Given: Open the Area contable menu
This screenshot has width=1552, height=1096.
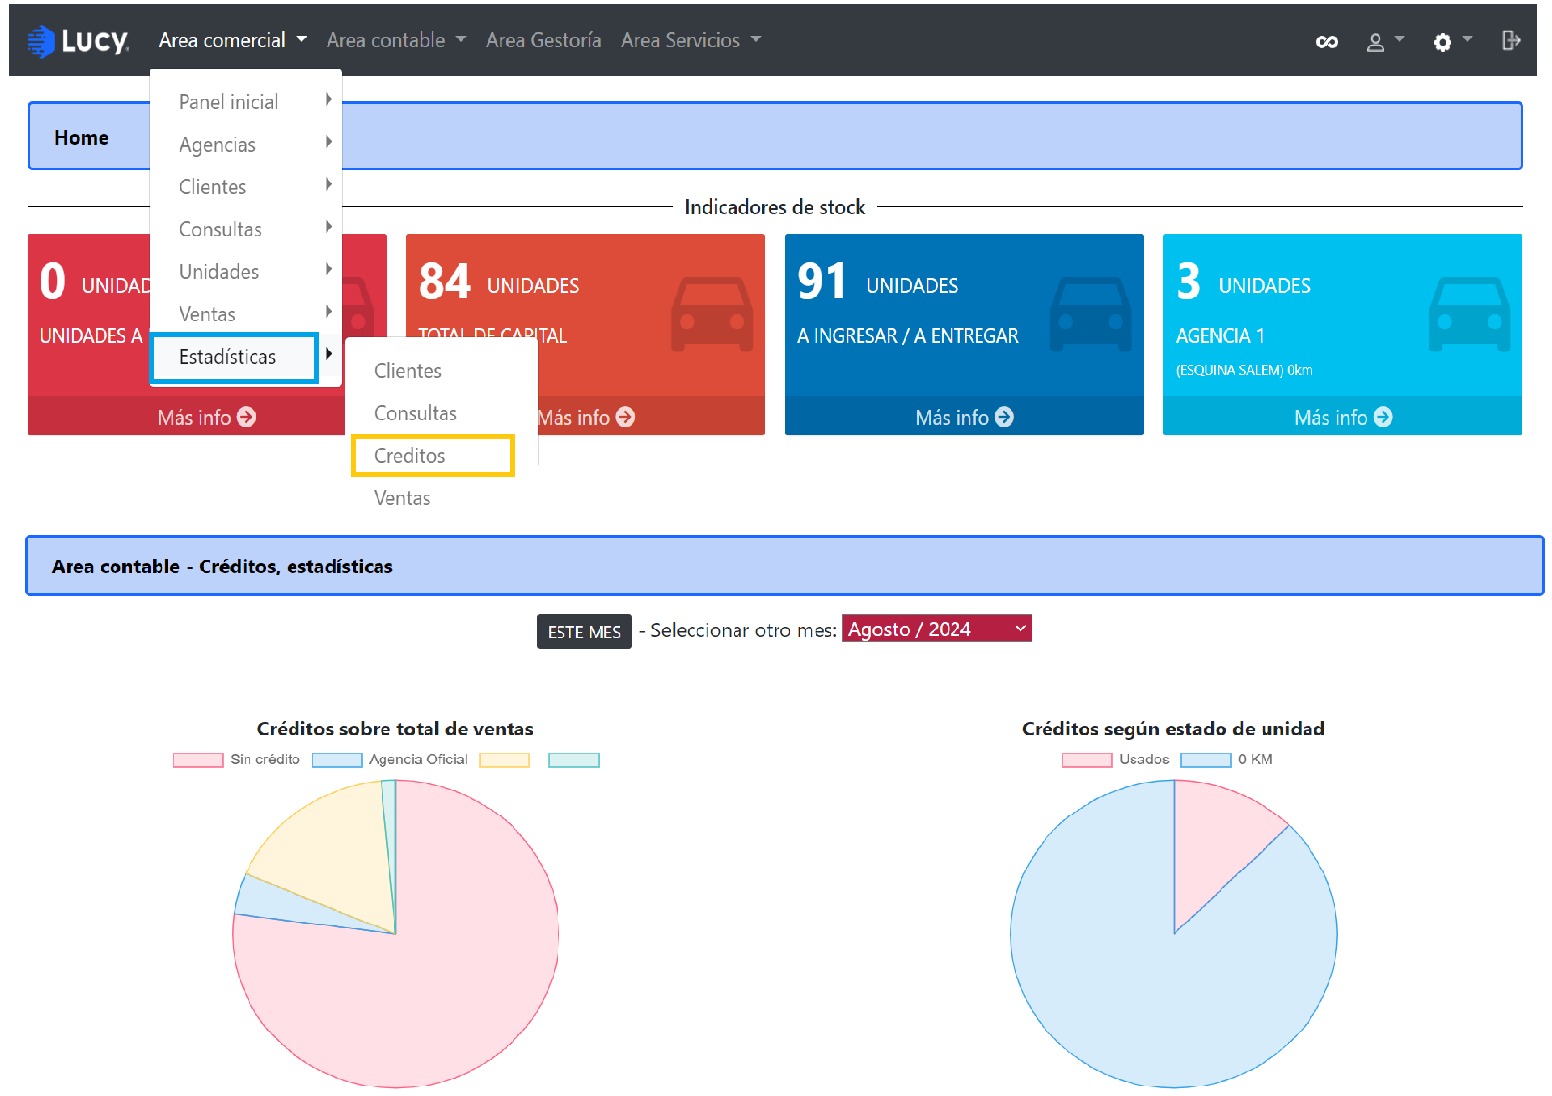Looking at the screenshot, I should click(x=396, y=40).
